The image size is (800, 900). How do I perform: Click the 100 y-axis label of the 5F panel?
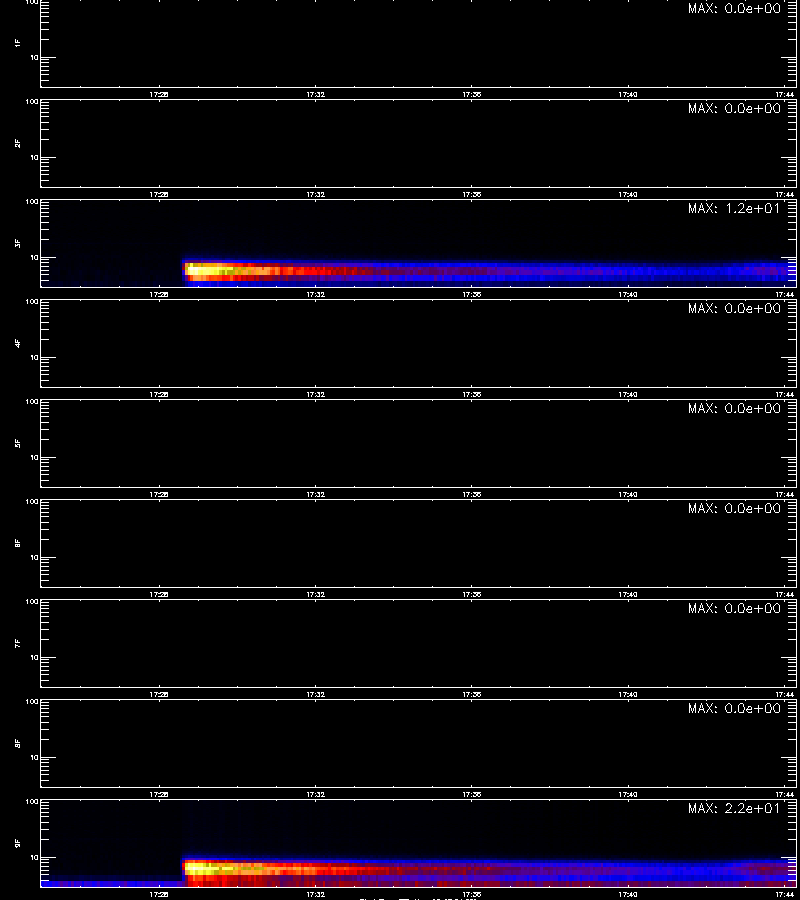[32, 401]
